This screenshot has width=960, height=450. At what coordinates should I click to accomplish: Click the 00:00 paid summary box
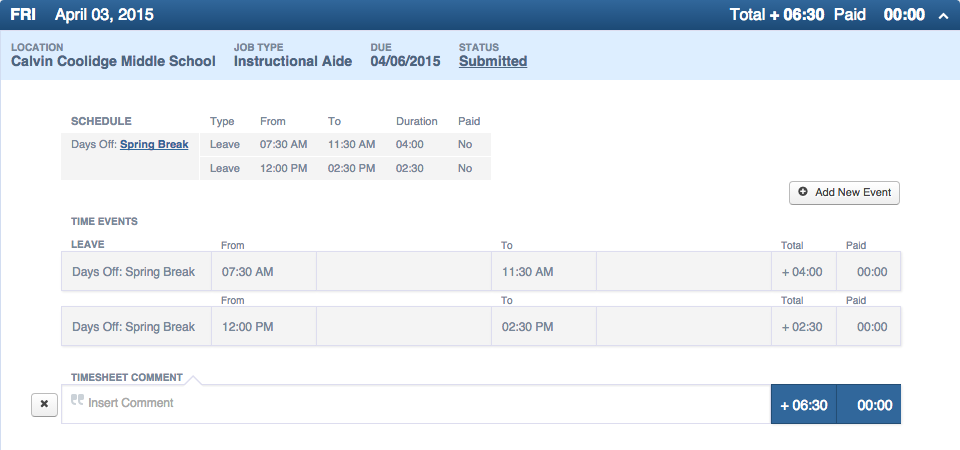coord(869,405)
